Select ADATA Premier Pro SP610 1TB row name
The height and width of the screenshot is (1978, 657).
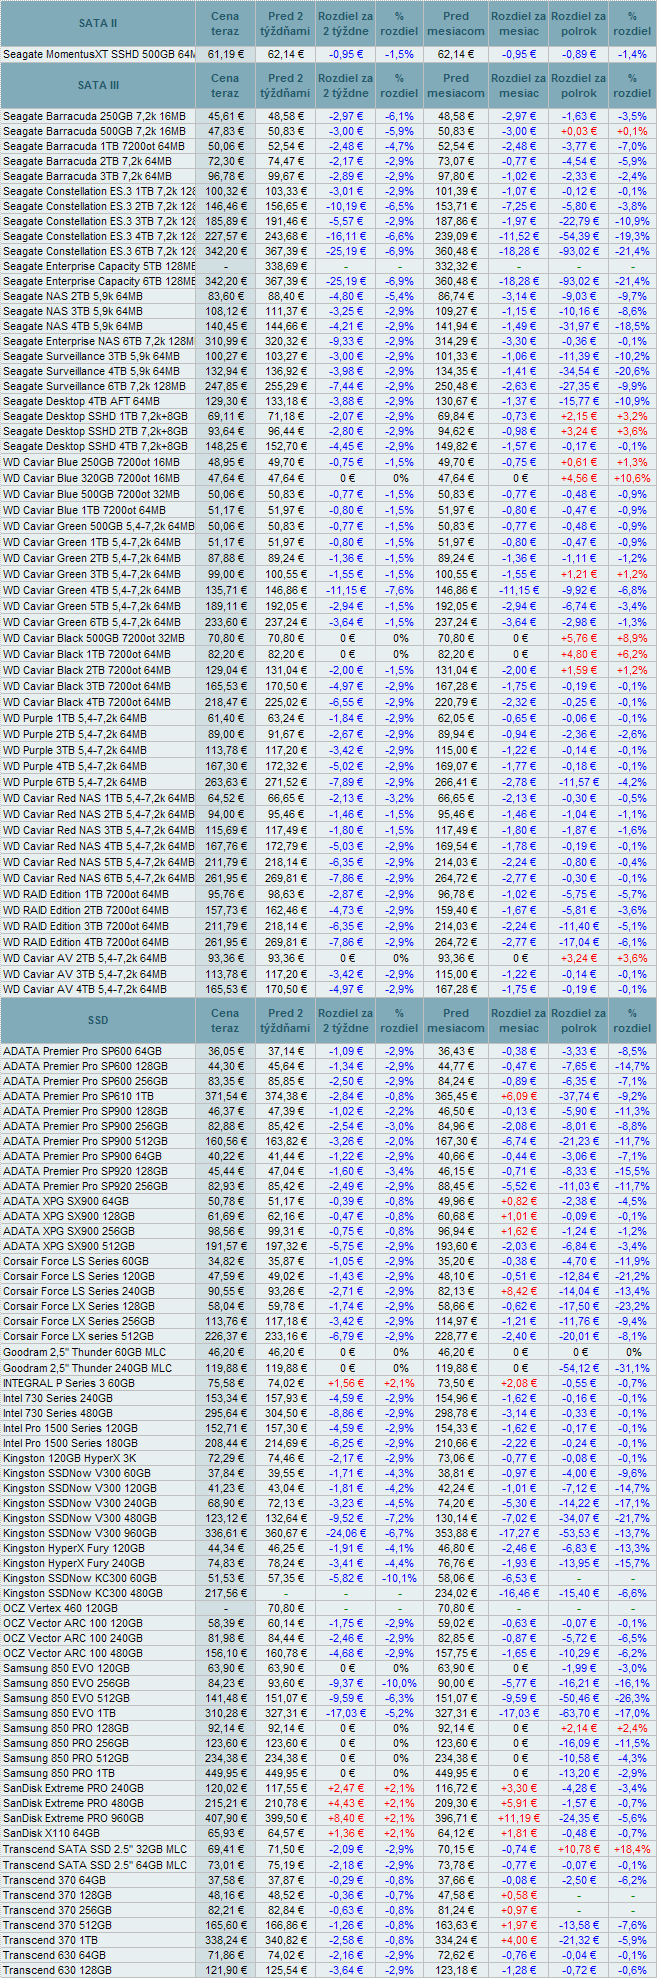coord(78,1096)
